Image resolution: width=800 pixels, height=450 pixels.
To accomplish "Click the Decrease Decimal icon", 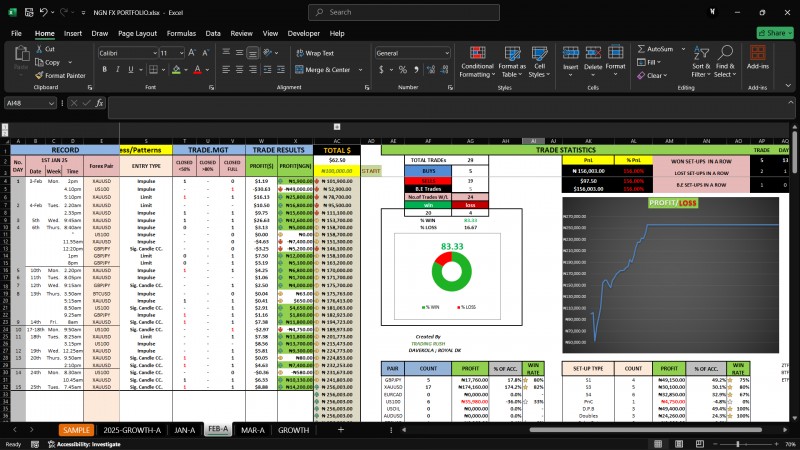I will (x=444, y=69).
